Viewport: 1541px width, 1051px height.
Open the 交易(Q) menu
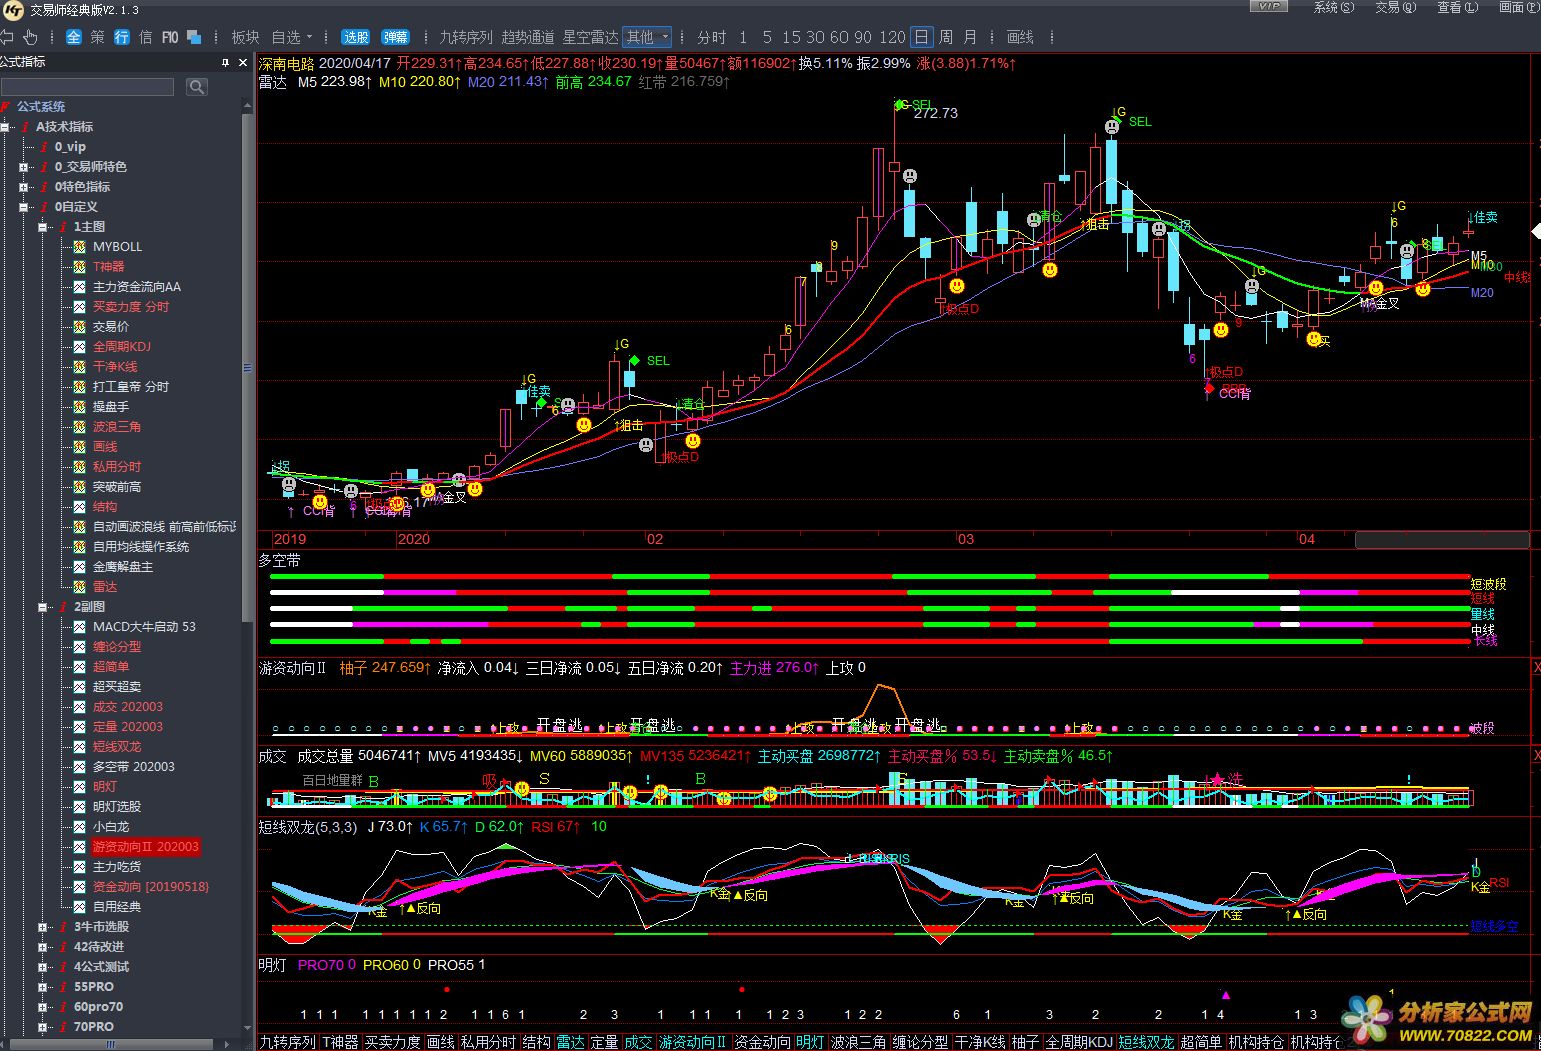coord(1396,7)
